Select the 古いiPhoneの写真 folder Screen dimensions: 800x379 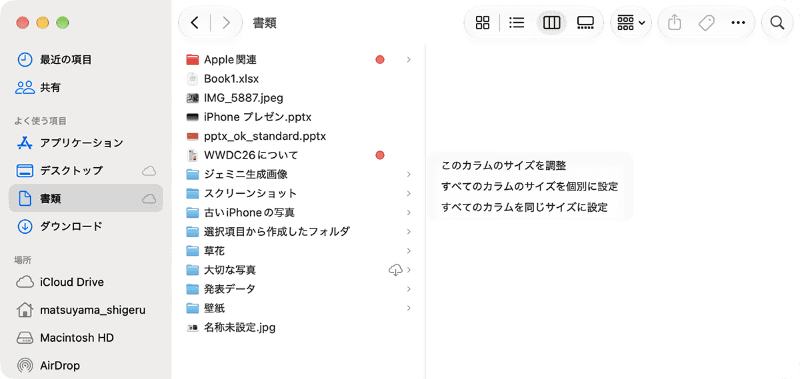click(x=299, y=212)
